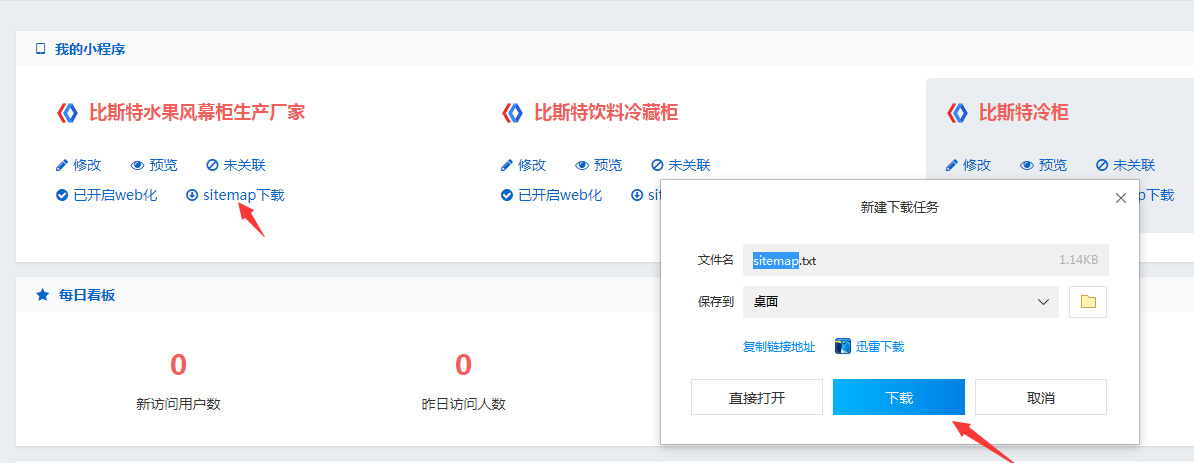The width and height of the screenshot is (1194, 463).
Task: Click 已开启web化 under 比斯特饮料冷藏柜
Action: tap(551, 195)
